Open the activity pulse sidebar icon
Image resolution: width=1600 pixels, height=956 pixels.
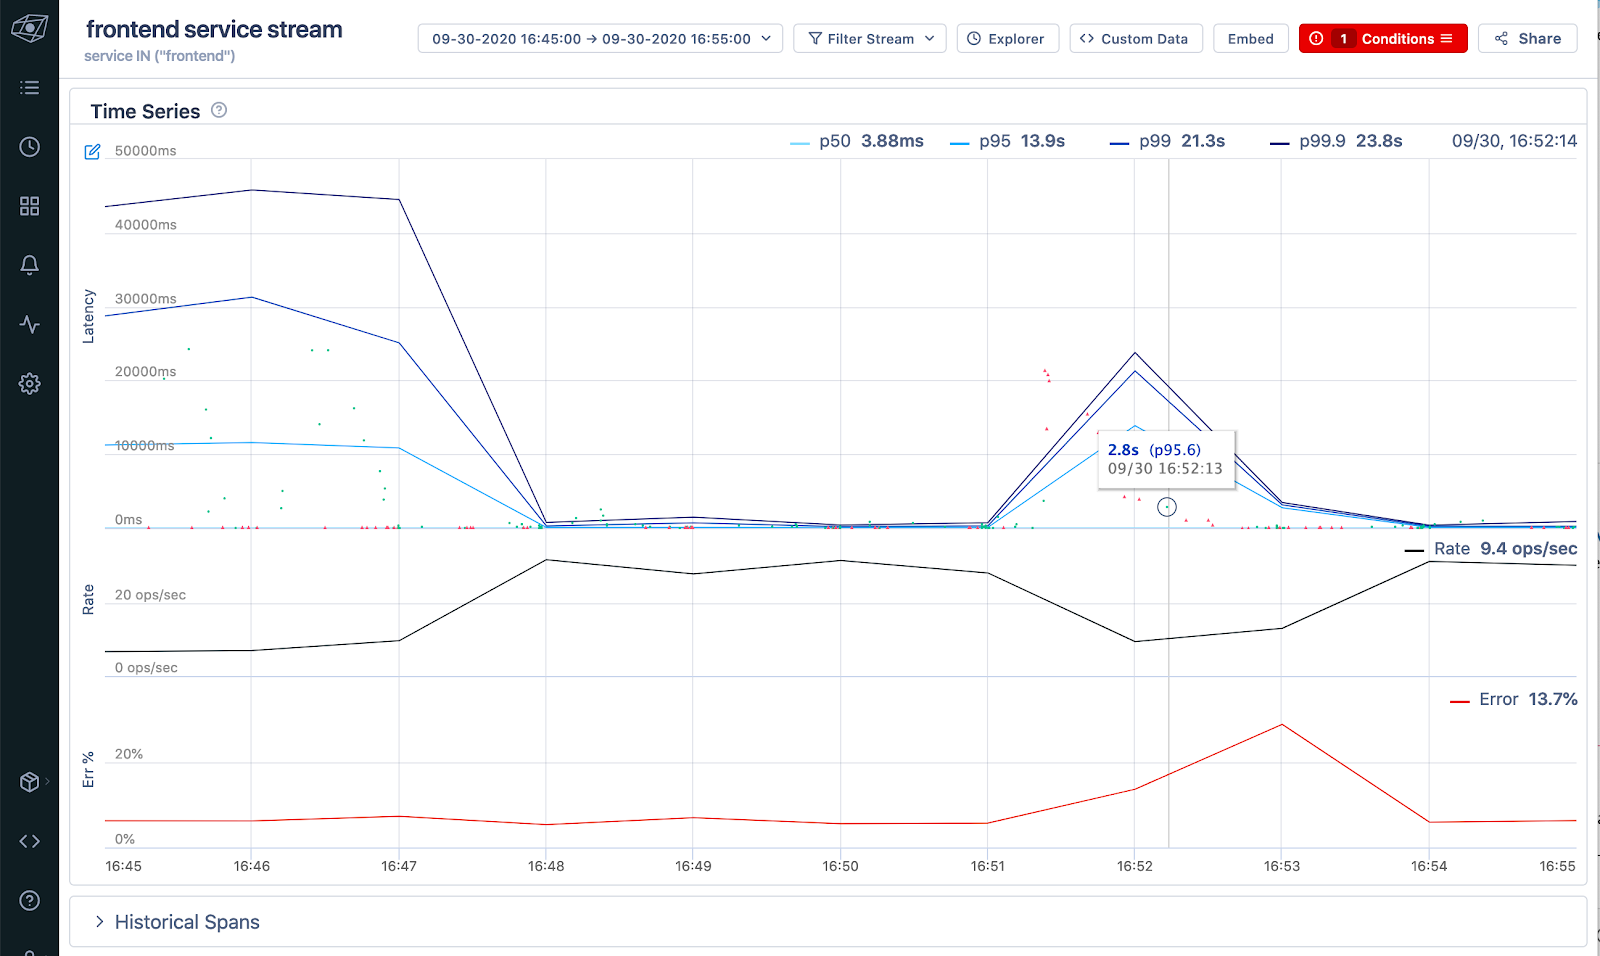pyautogui.click(x=29, y=324)
